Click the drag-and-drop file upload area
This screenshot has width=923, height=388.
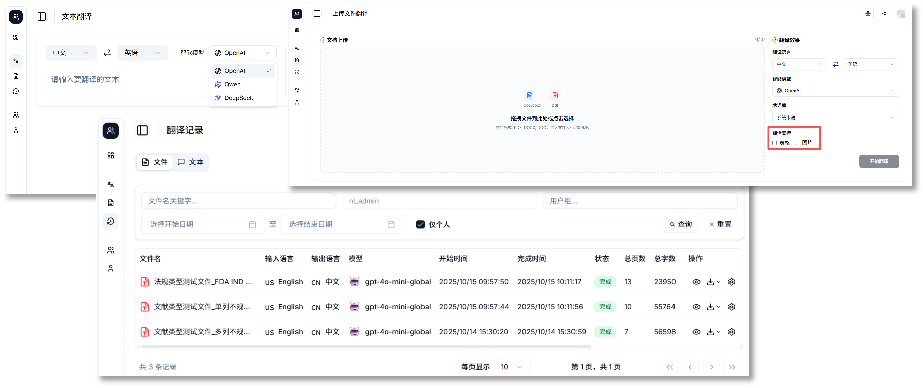coord(542,110)
